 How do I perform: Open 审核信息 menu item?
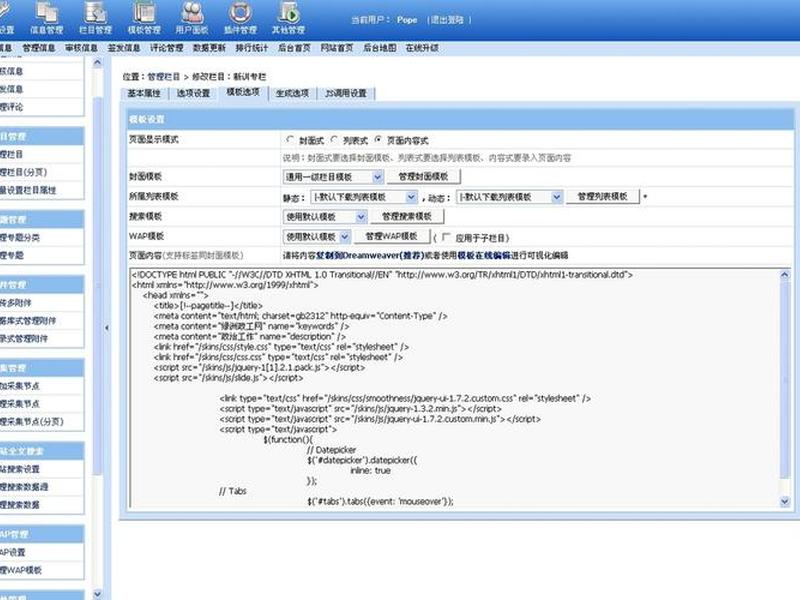(x=81, y=48)
